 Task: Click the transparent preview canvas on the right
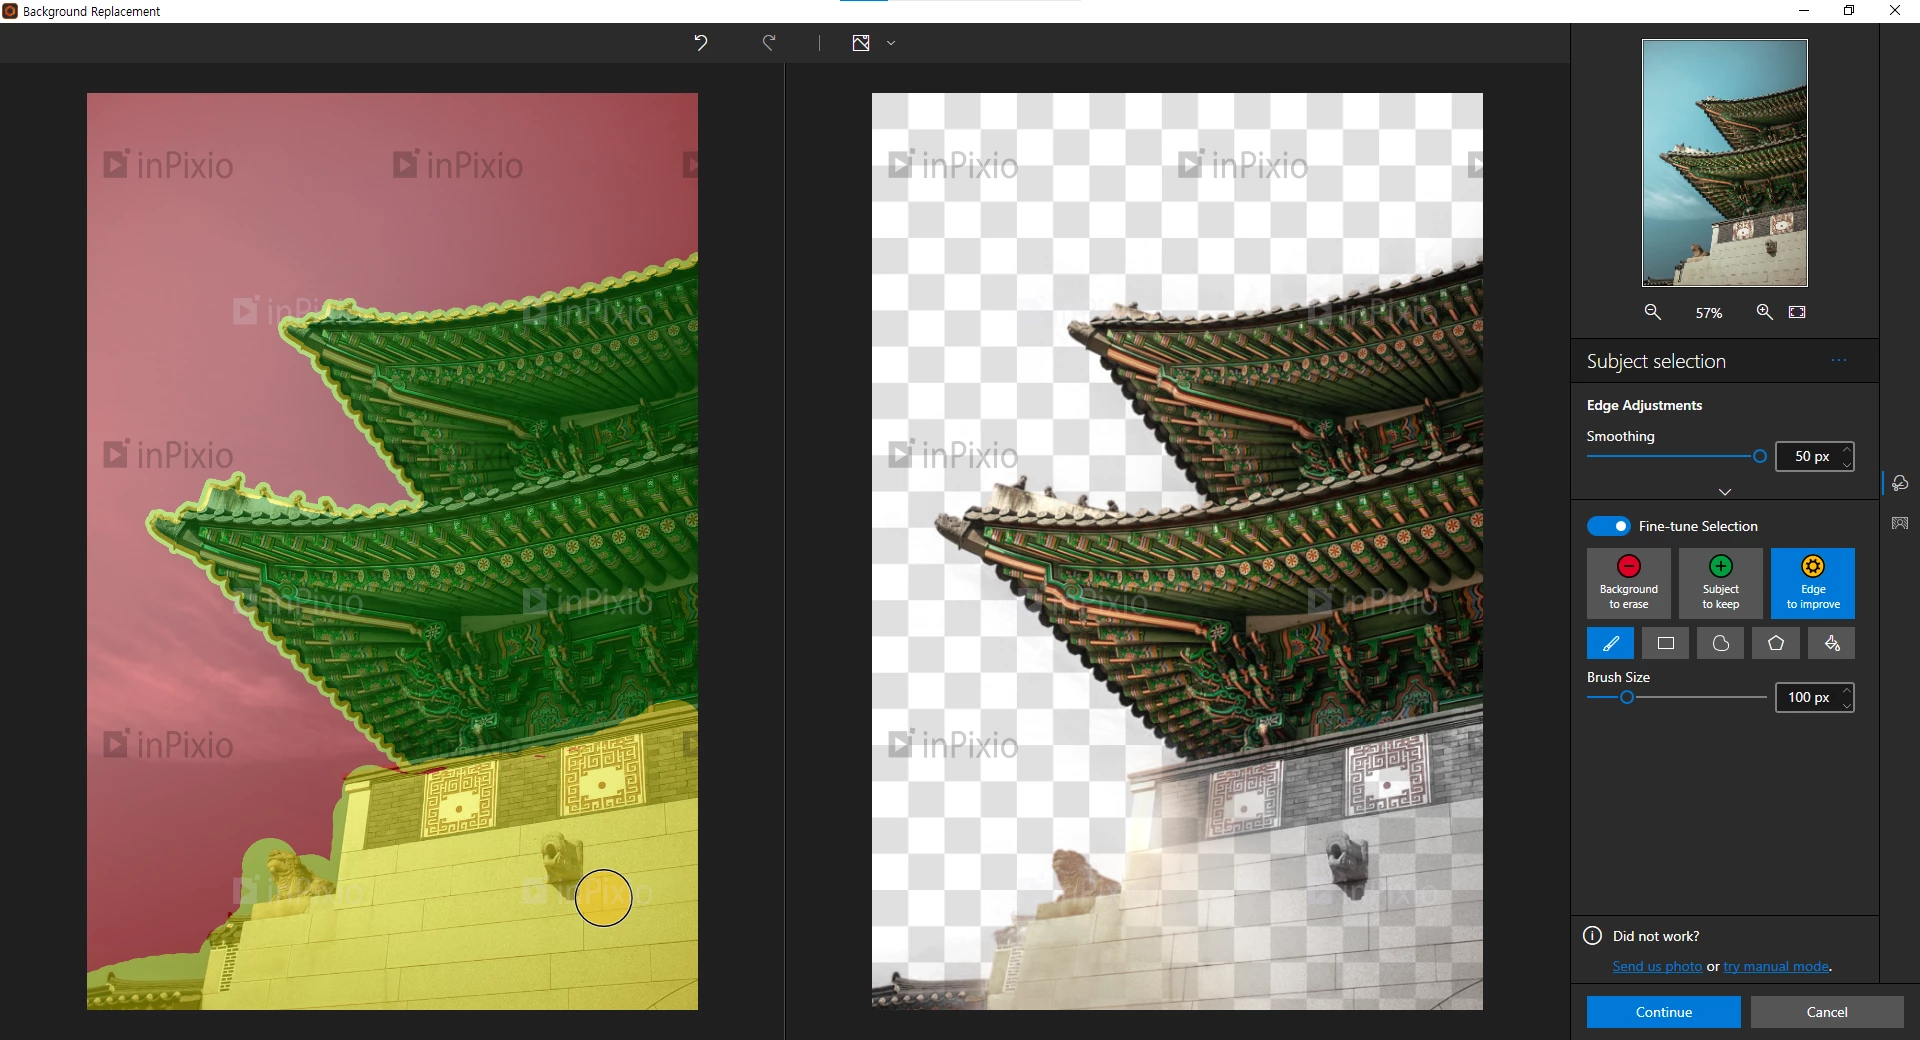tap(1177, 551)
